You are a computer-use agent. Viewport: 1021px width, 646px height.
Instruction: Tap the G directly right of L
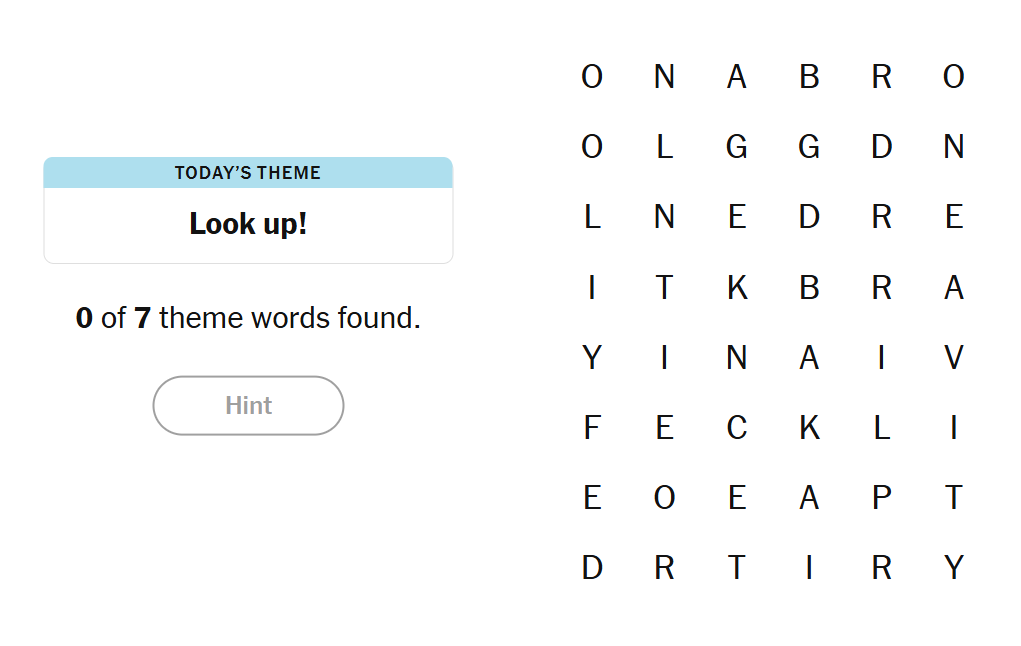point(737,147)
